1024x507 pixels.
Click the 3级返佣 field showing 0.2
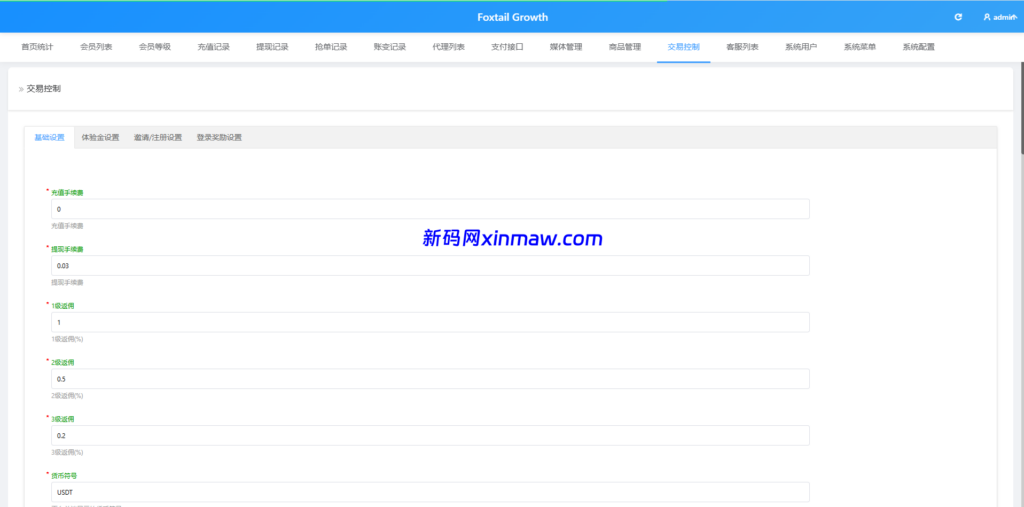pos(430,436)
